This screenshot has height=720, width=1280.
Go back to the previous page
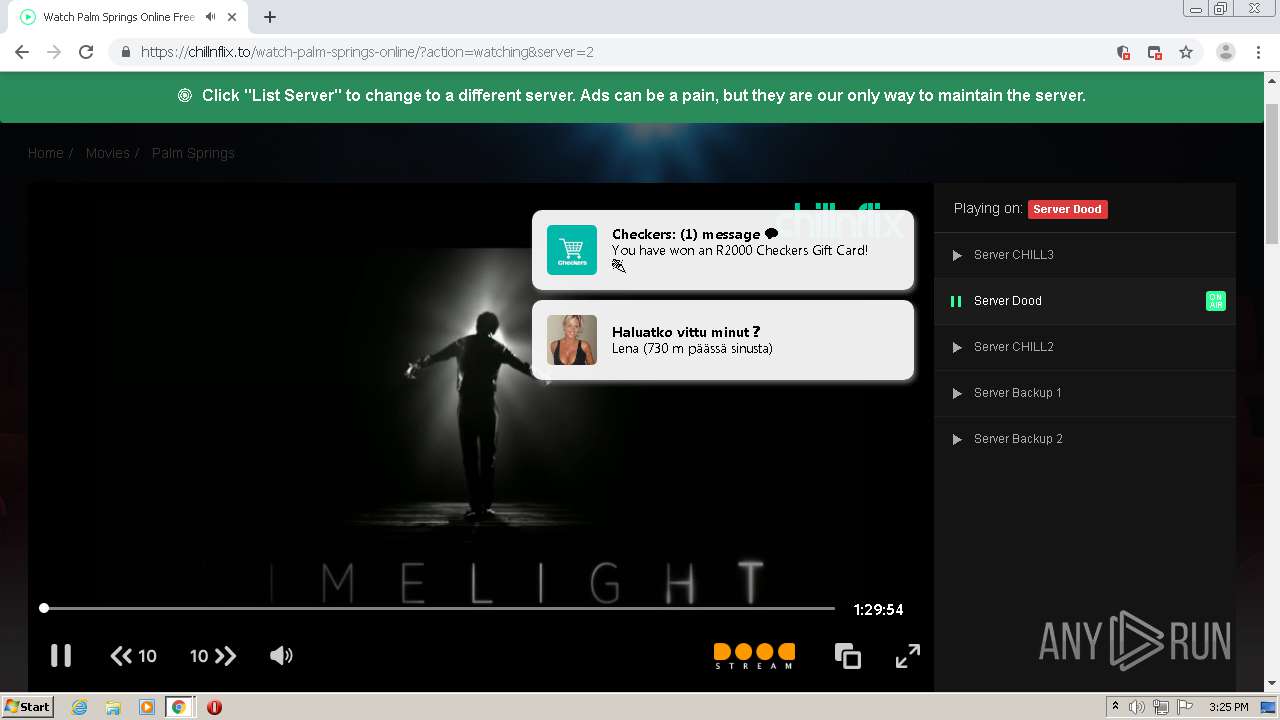(x=22, y=52)
